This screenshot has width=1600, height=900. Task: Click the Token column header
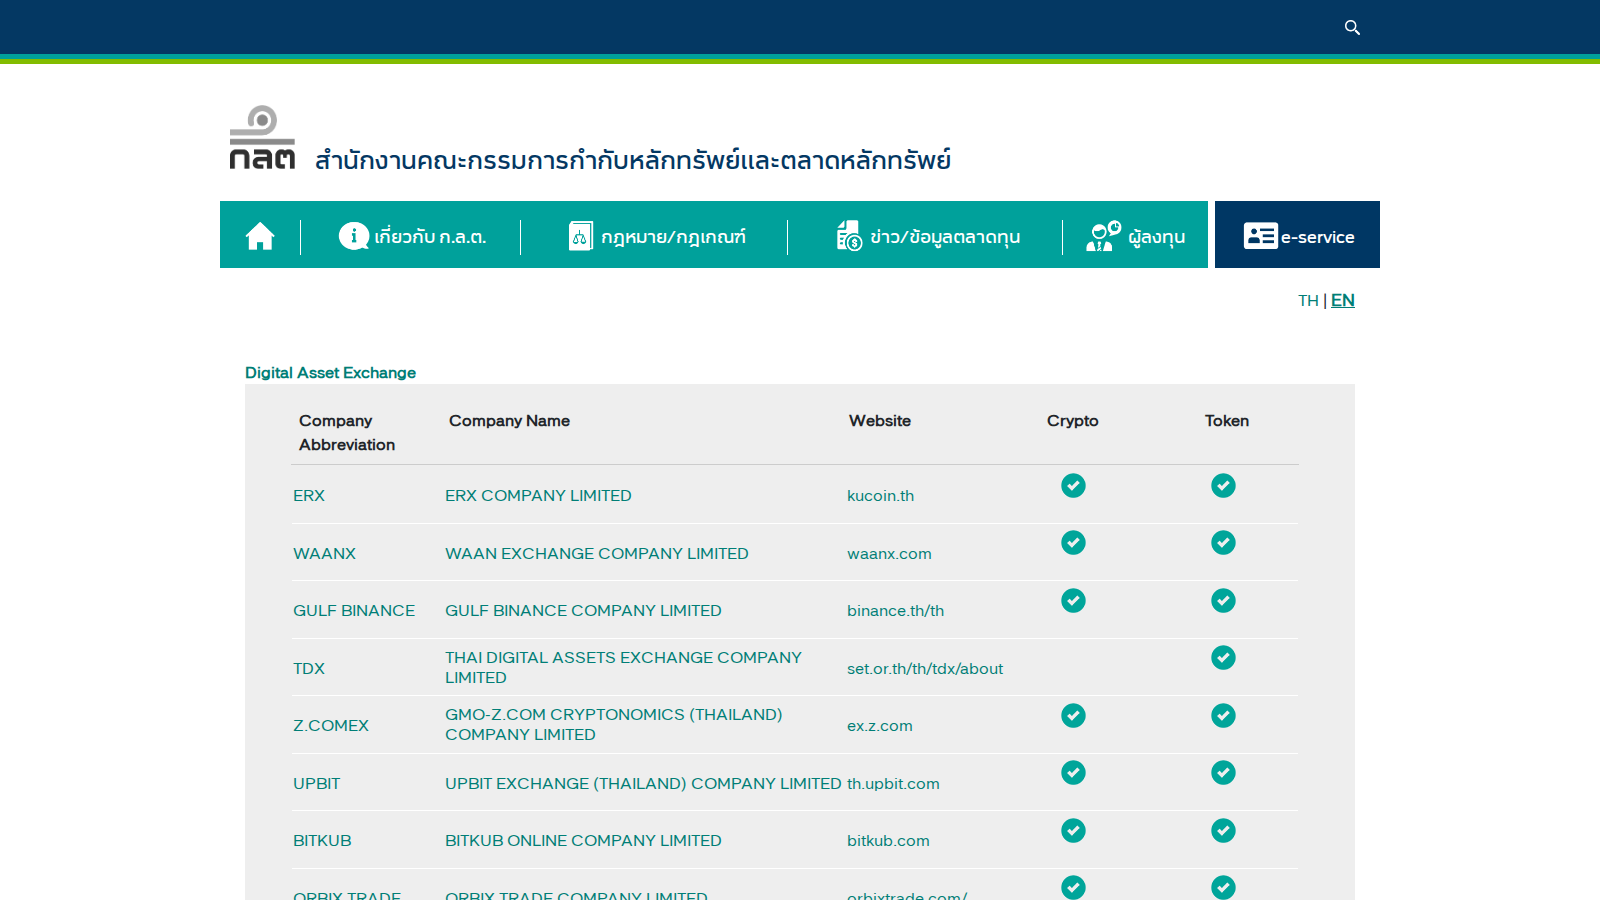point(1227,421)
